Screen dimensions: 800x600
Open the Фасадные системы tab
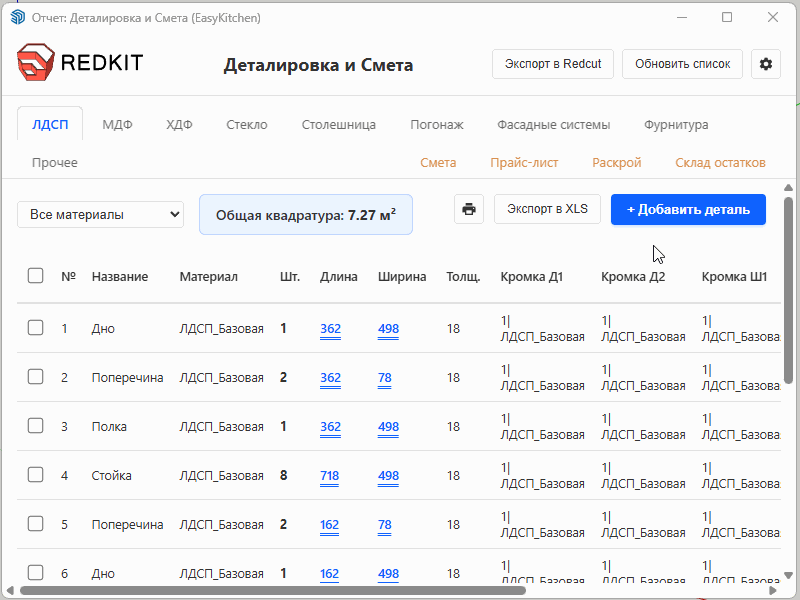pyautogui.click(x=554, y=124)
